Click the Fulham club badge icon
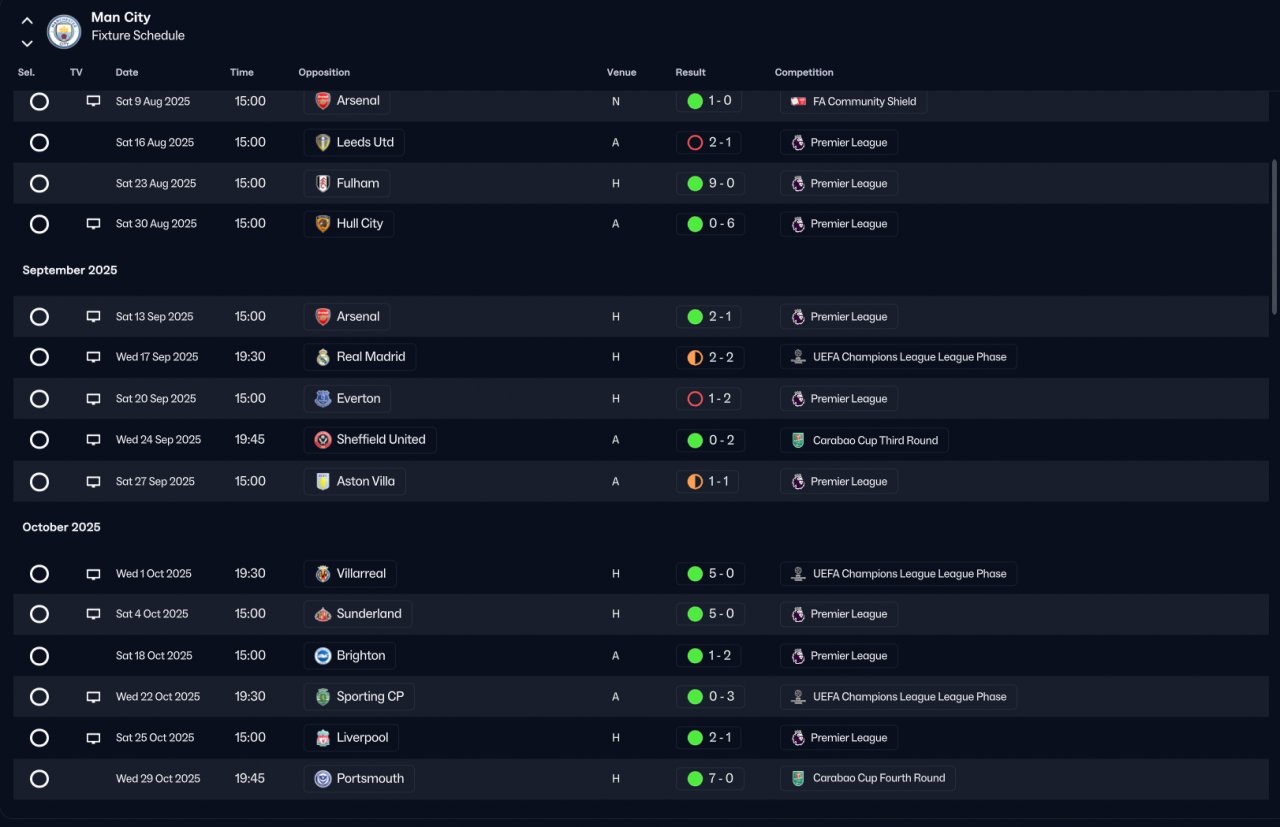 pos(322,184)
